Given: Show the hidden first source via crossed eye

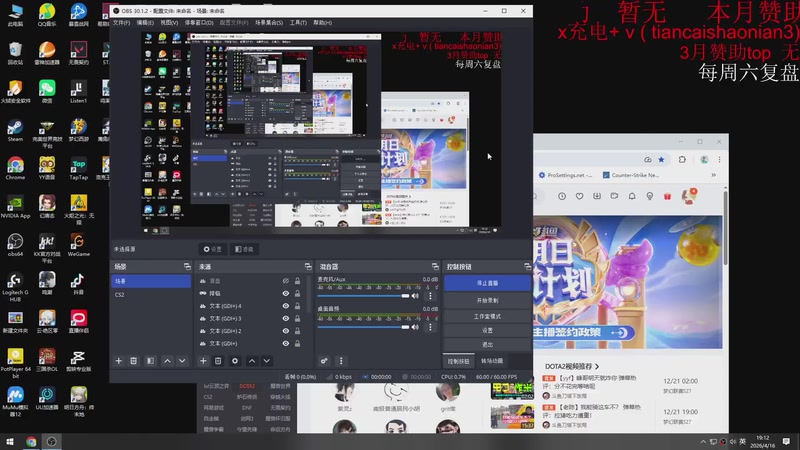Looking at the screenshot, I should pos(286,281).
